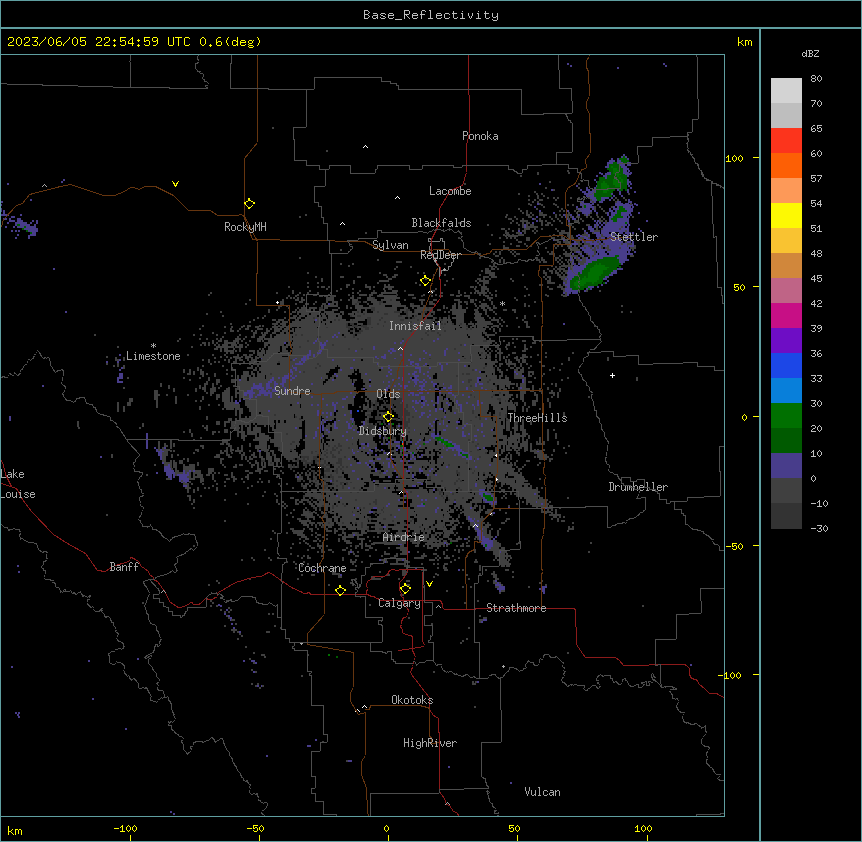The image size is (862, 842).
Task: Click the ThreeHills label
Action: [x=537, y=418]
